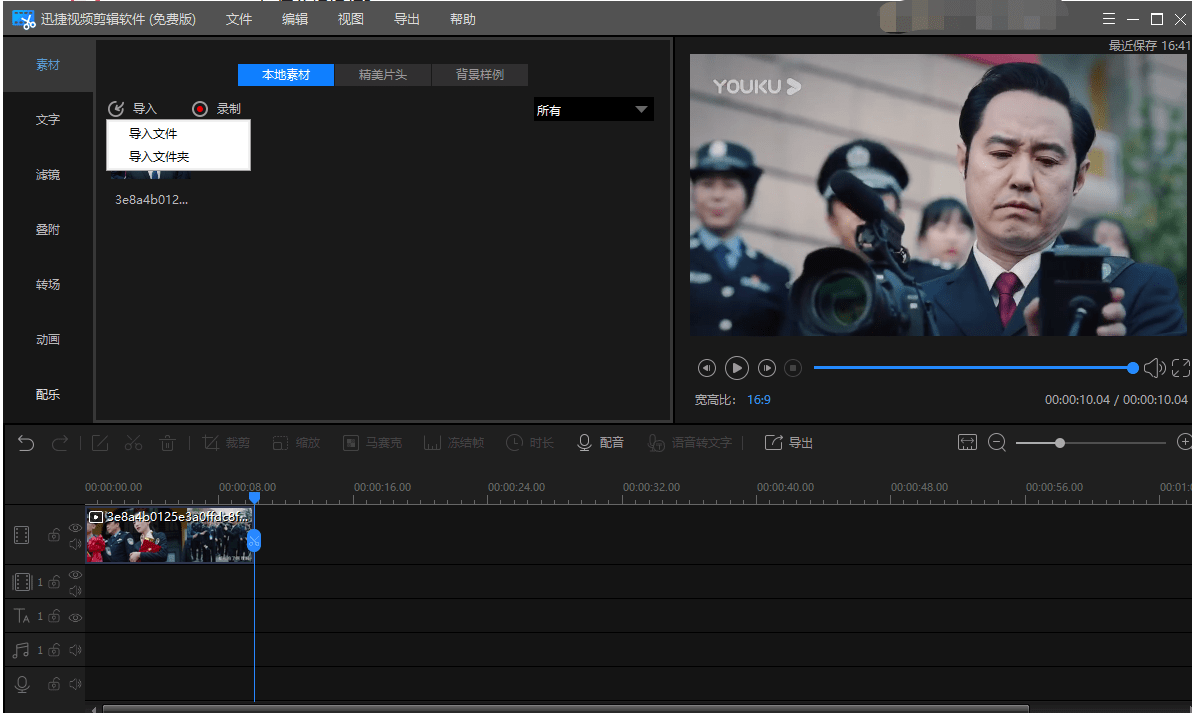Image resolution: width=1192 pixels, height=713 pixels.
Task: Undo the last edit with the undo arrow
Action: [26, 442]
